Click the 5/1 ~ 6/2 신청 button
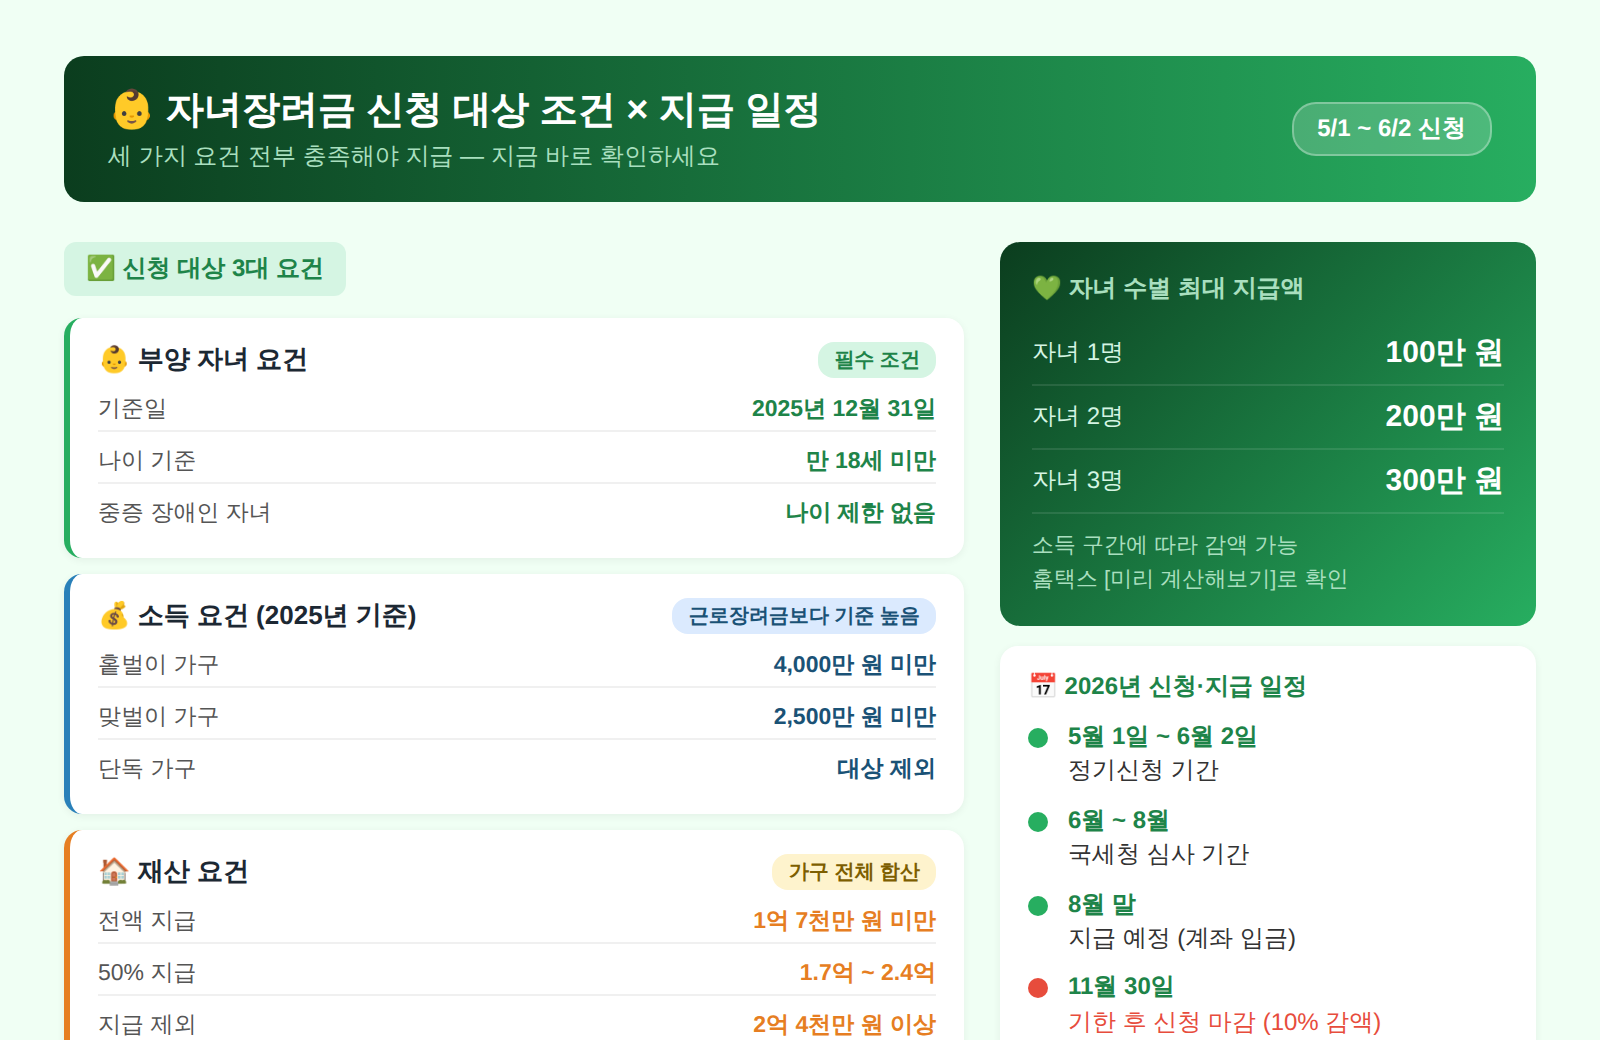 1392,129
